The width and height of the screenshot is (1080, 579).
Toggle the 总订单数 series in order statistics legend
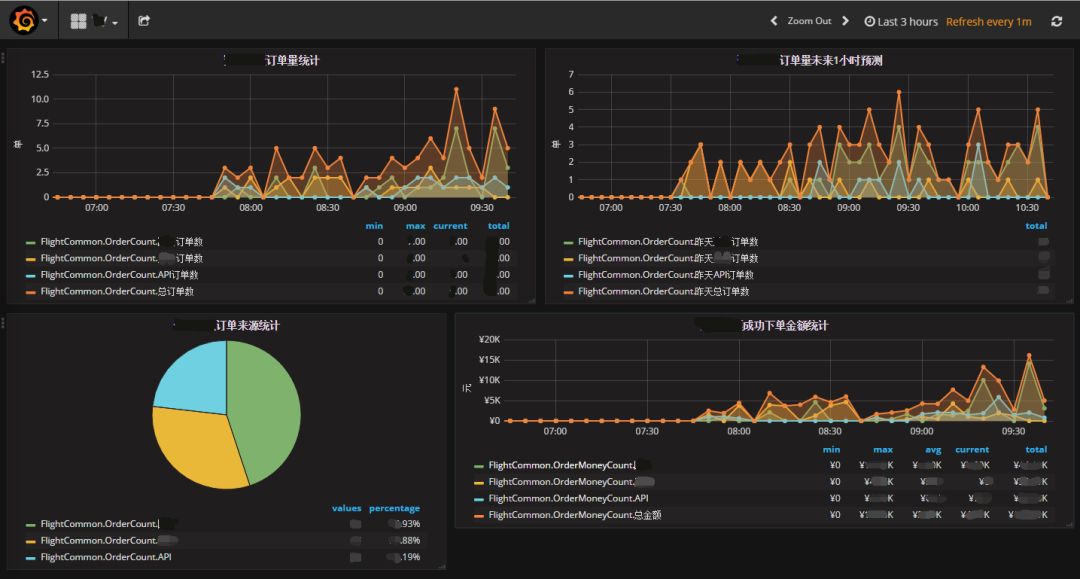click(116, 291)
